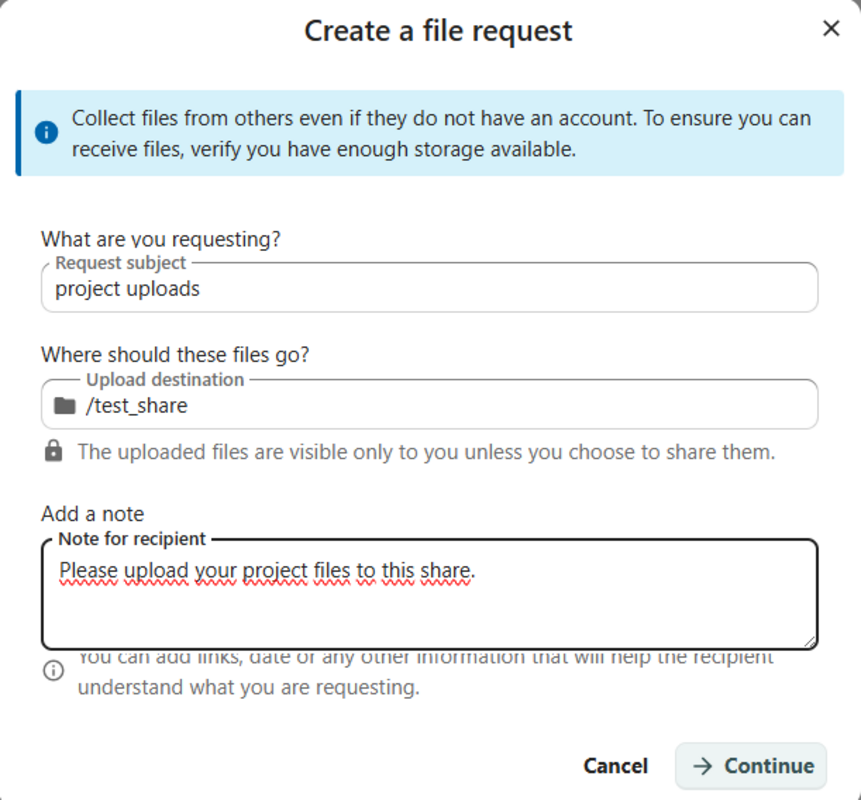Click the 'understand what you are requesting' hint text
The width and height of the screenshot is (861, 800).
tap(248, 688)
